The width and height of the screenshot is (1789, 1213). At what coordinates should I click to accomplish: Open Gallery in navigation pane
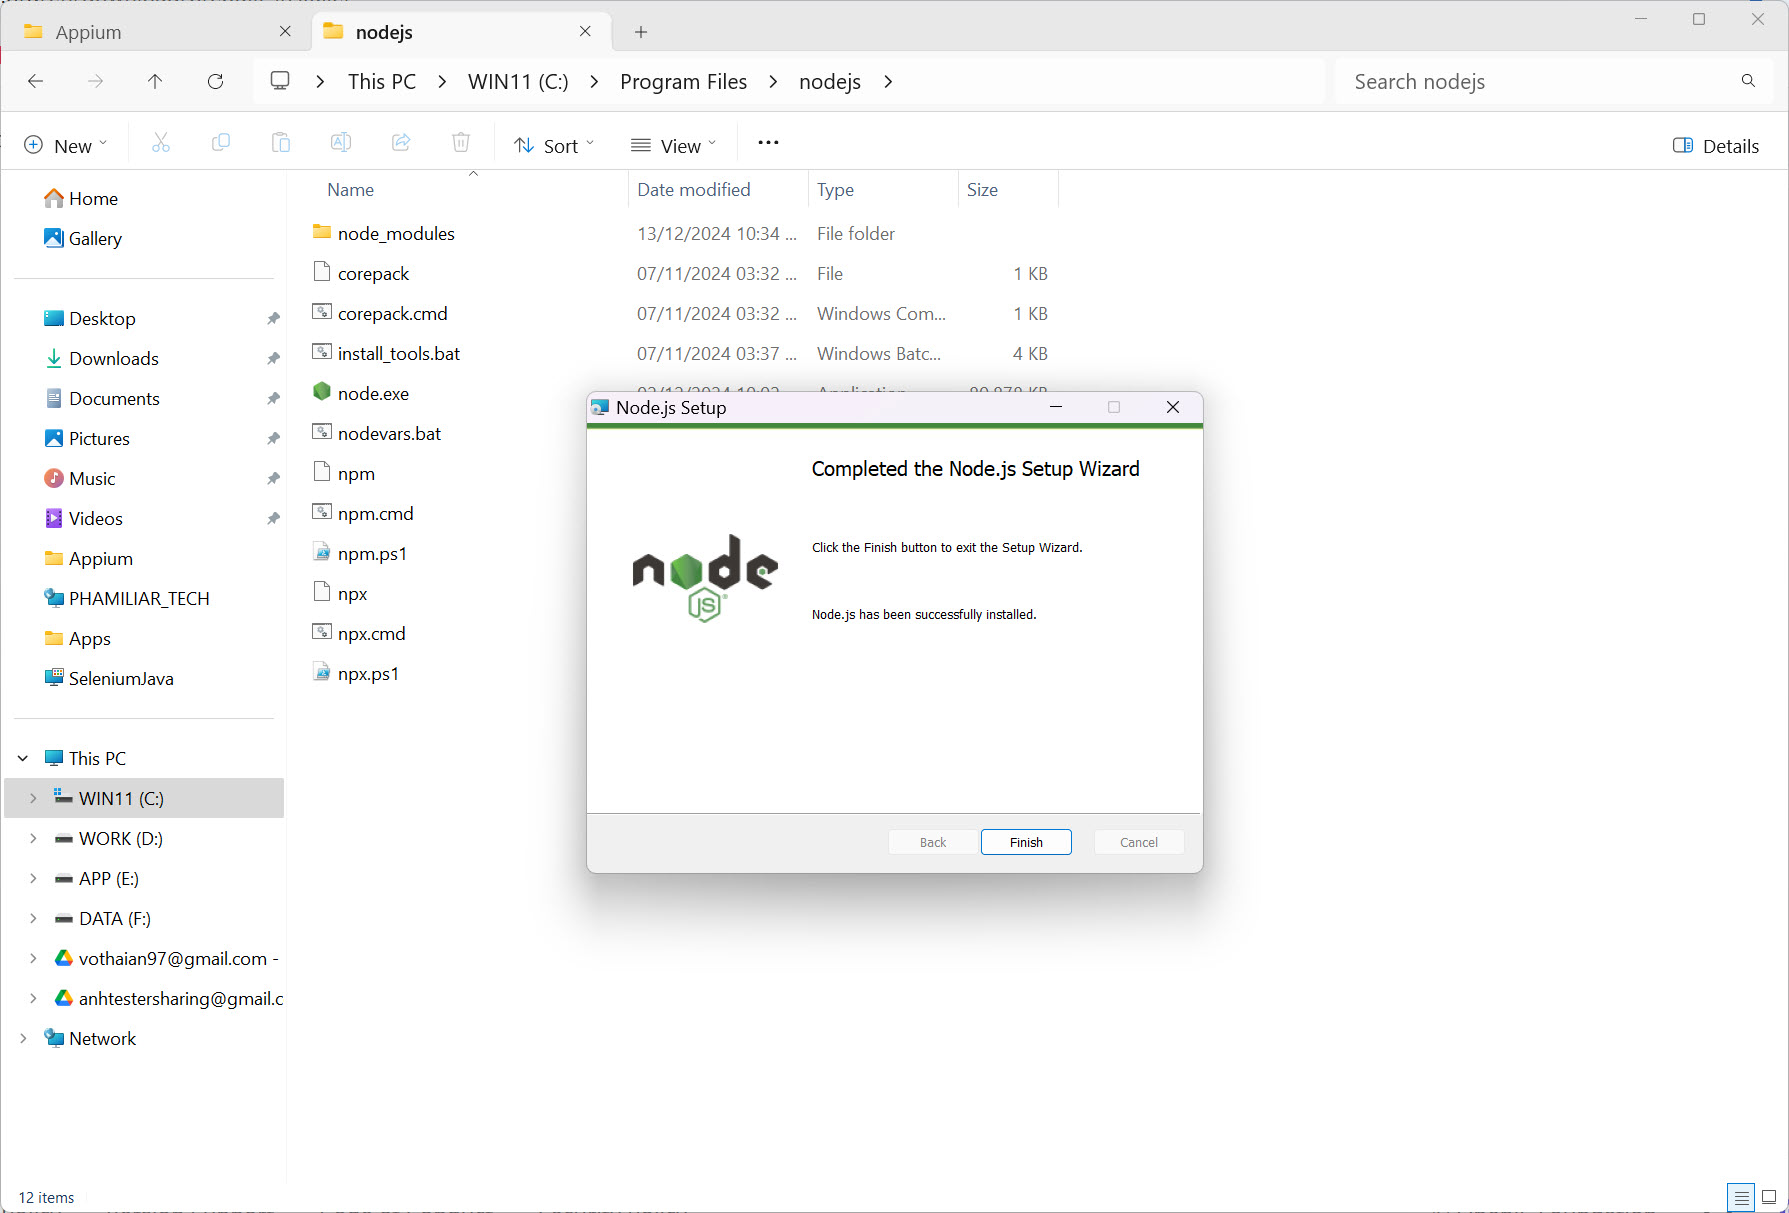click(x=95, y=239)
